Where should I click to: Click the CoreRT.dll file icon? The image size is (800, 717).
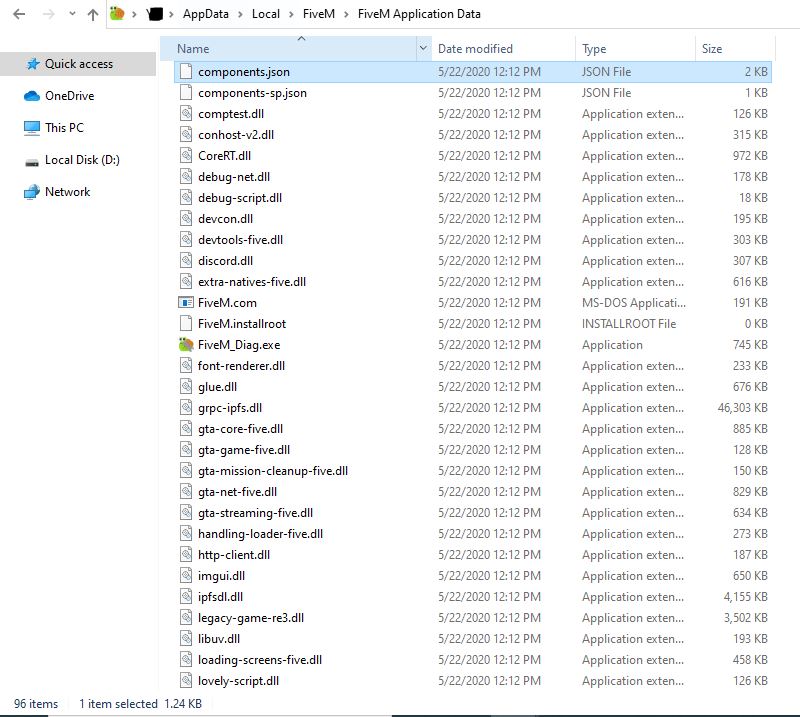point(186,156)
